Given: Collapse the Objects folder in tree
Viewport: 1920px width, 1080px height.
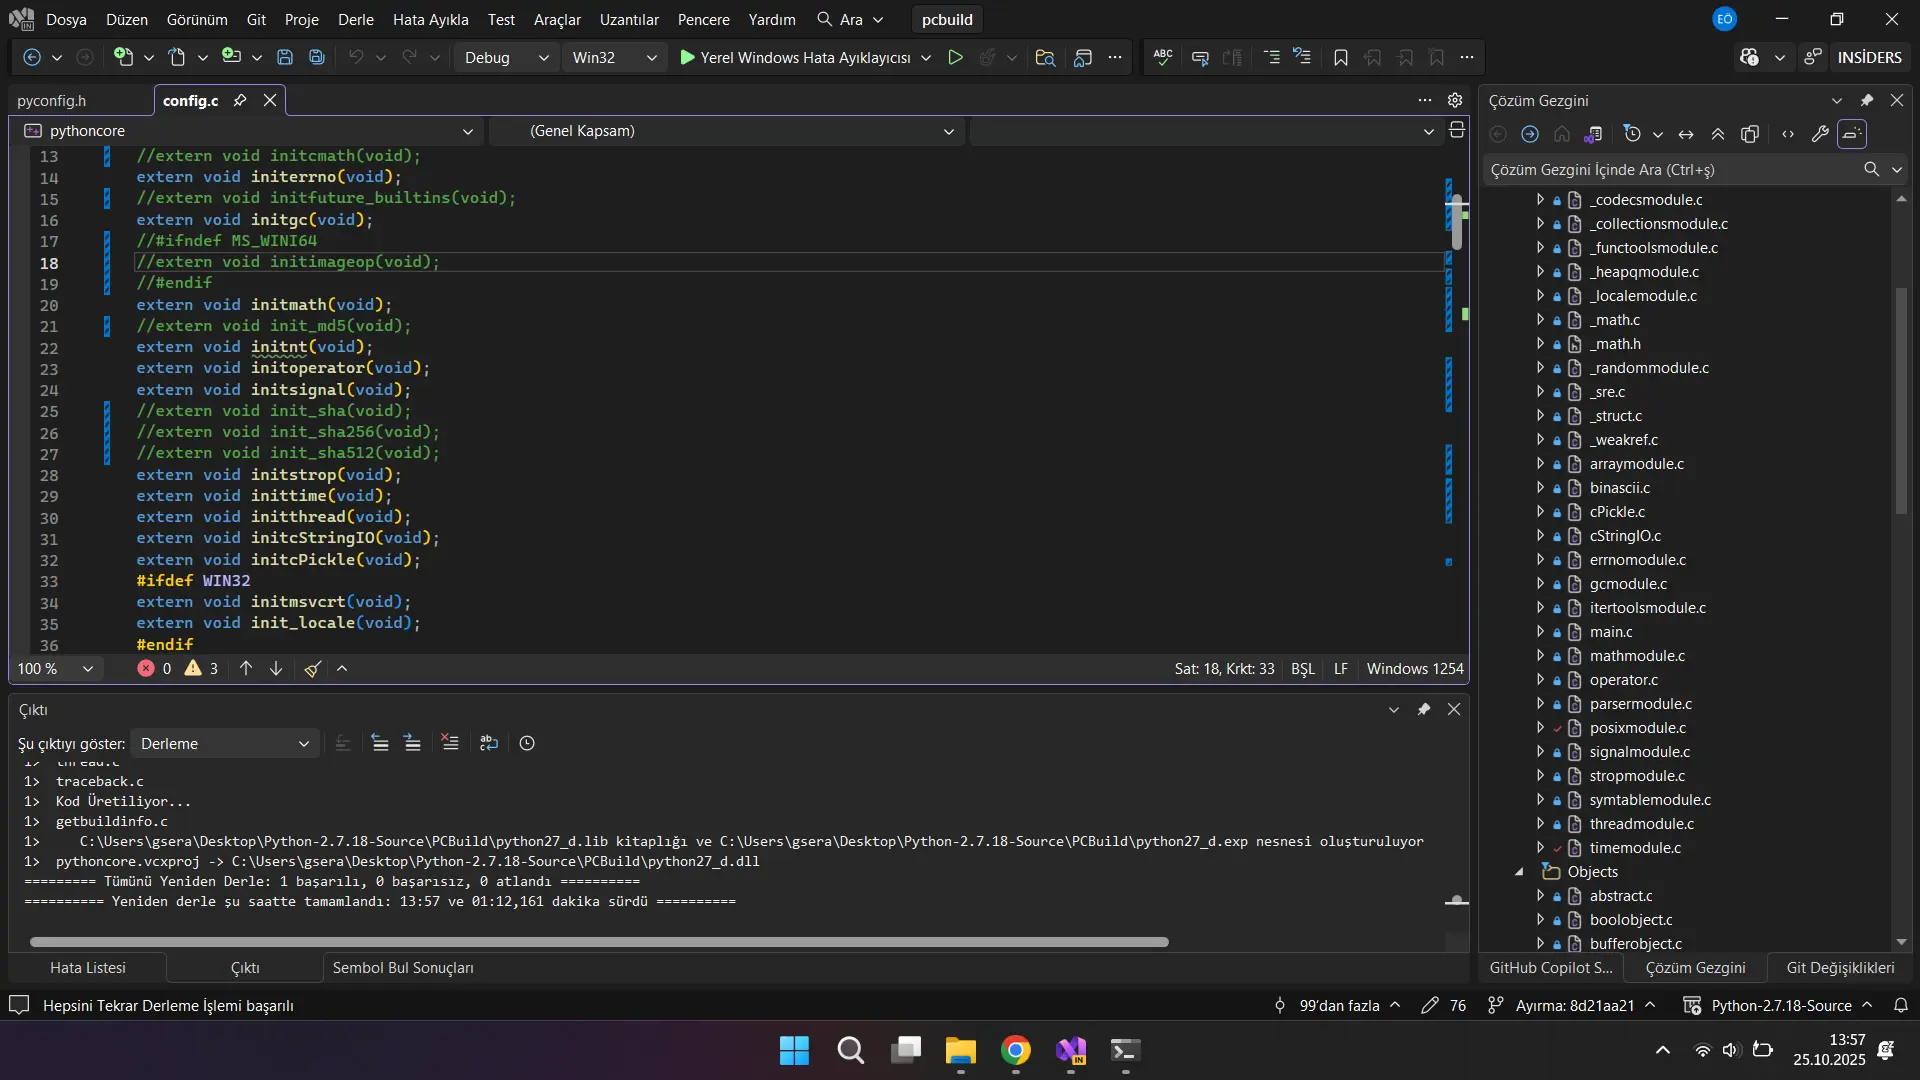Looking at the screenshot, I should 1519,872.
